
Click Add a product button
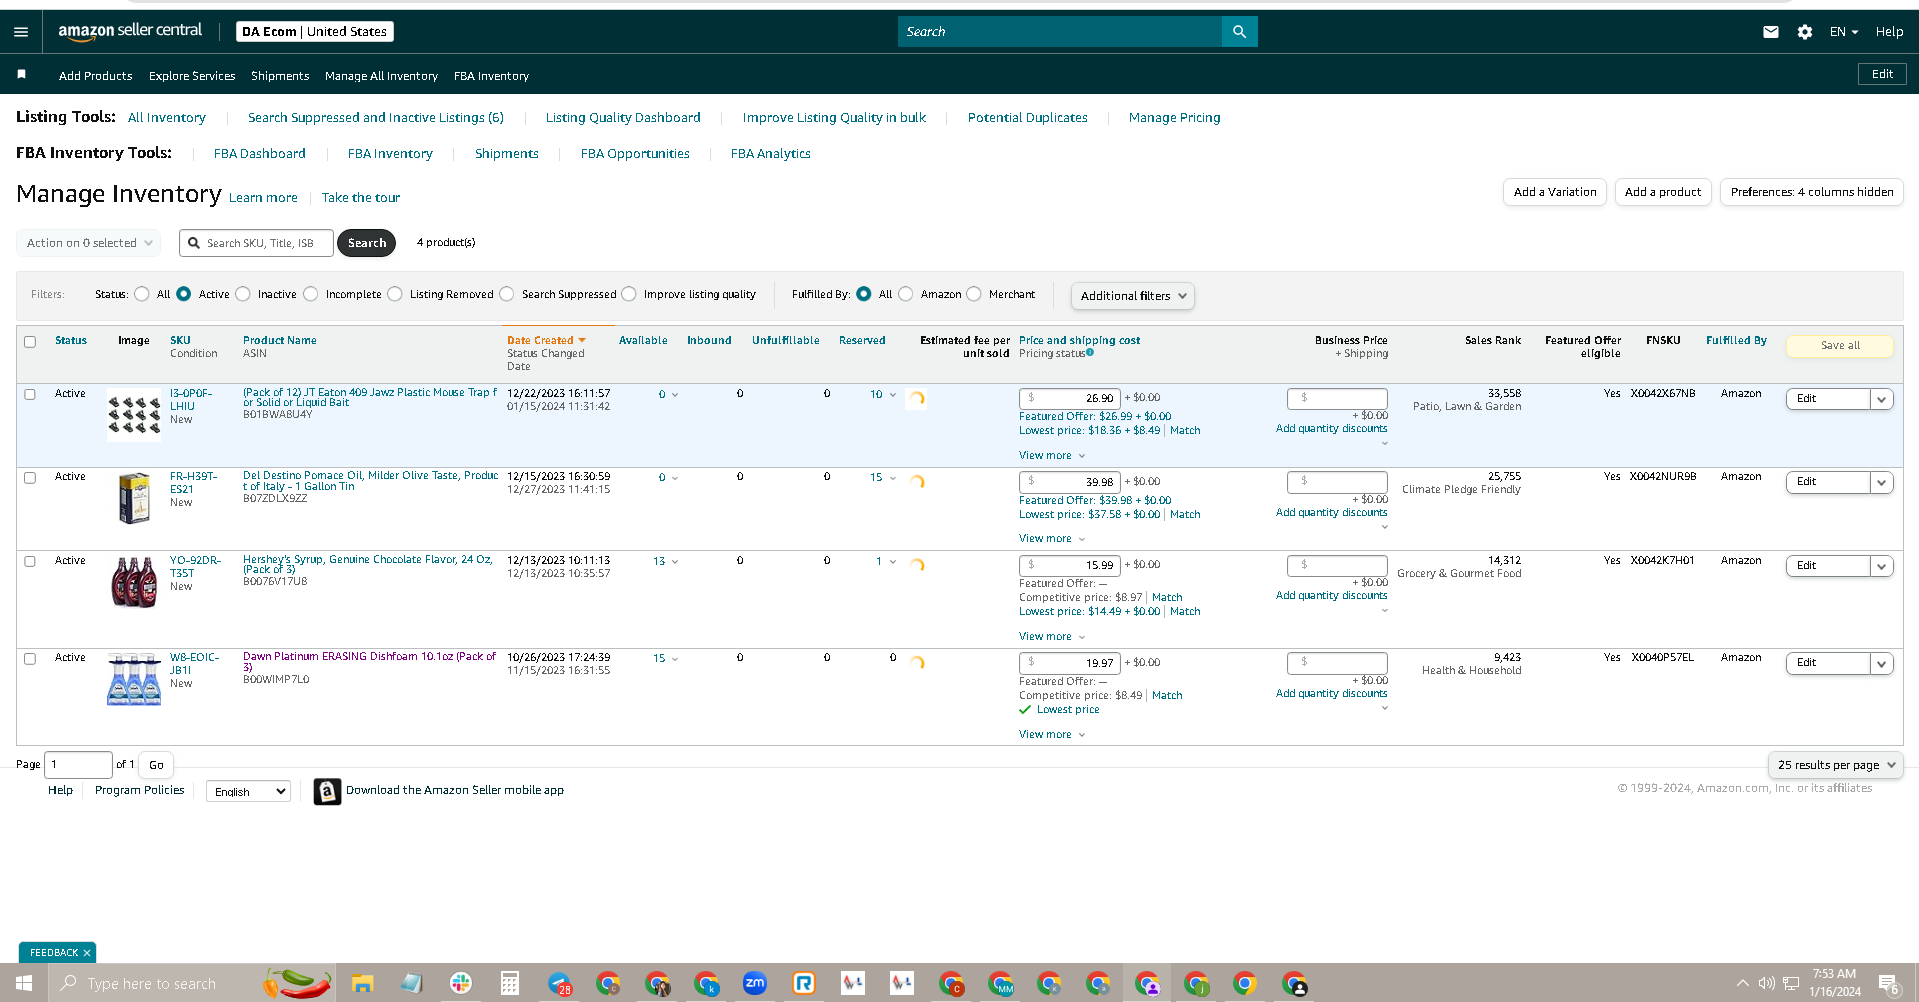[x=1663, y=192]
